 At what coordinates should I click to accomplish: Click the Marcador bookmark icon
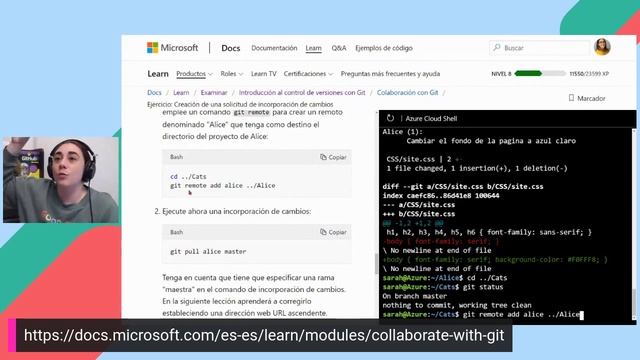571,98
